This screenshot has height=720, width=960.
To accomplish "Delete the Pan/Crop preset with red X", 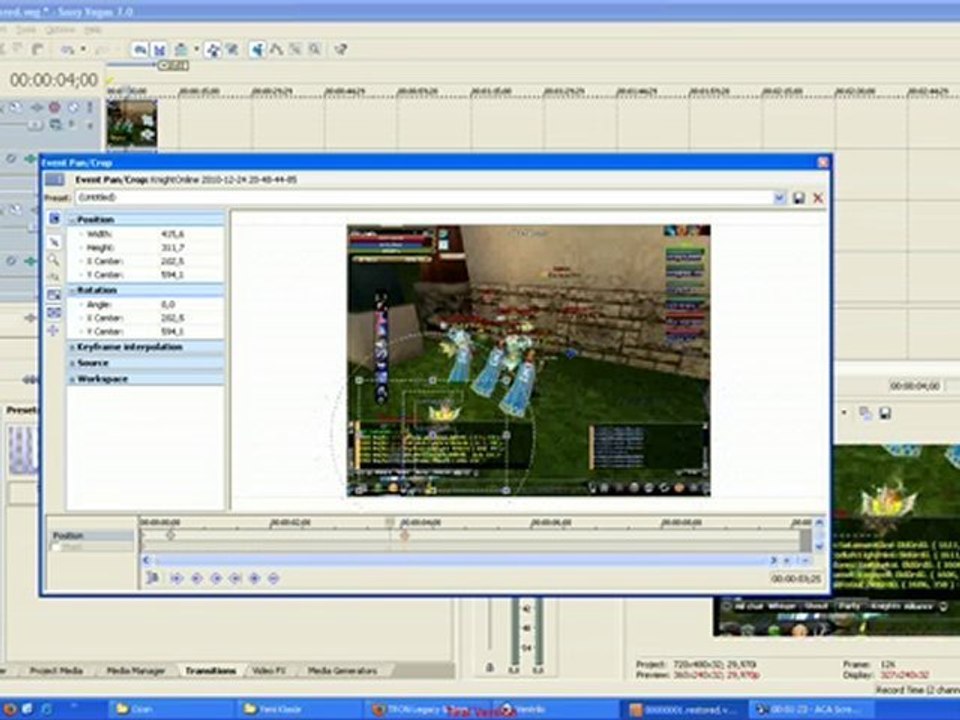I will [x=818, y=198].
